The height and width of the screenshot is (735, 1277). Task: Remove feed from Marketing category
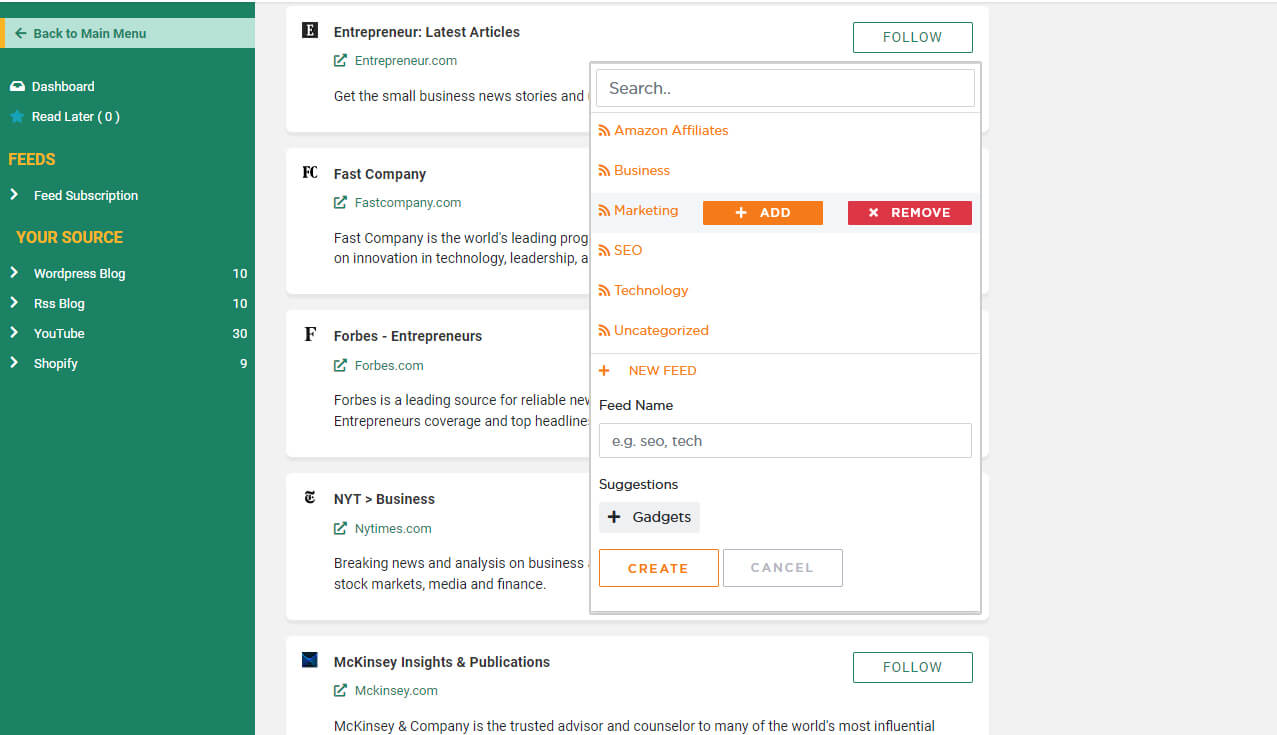[910, 213]
